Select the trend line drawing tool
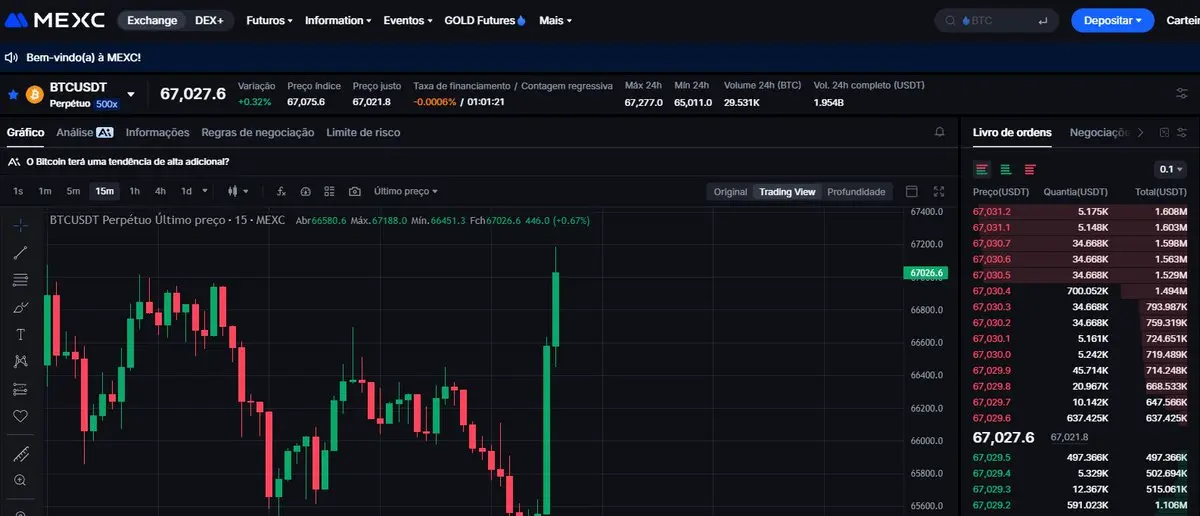This screenshot has height=516, width=1200. pos(21,252)
